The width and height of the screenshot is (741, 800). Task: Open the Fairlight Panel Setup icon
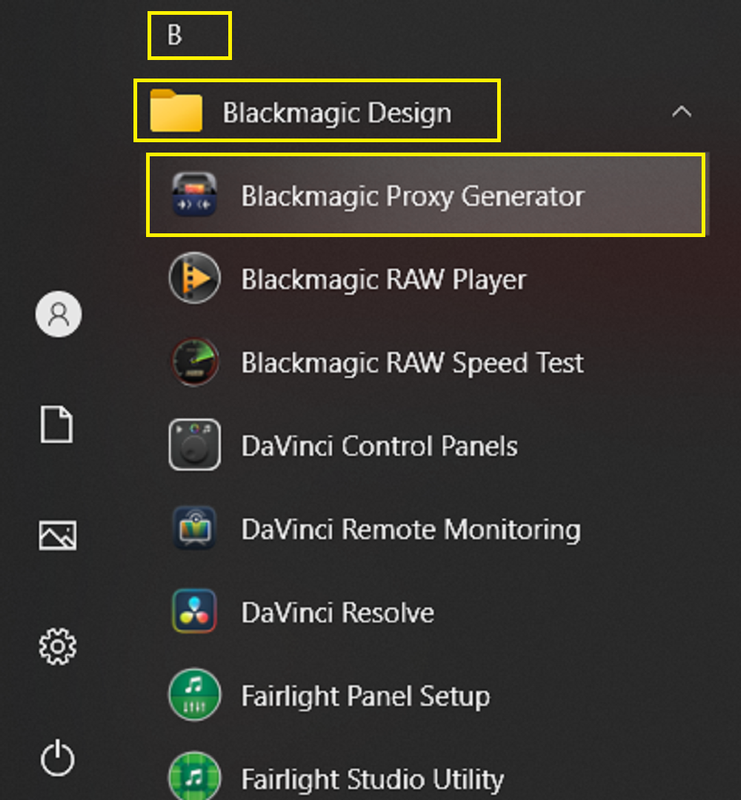(194, 694)
